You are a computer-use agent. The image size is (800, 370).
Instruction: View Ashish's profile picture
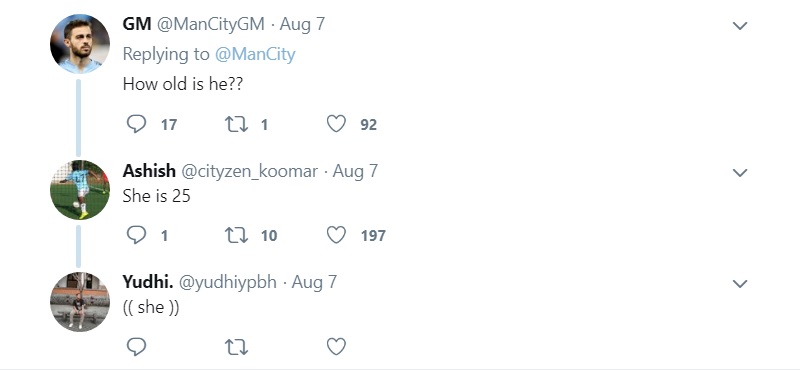click(x=80, y=190)
